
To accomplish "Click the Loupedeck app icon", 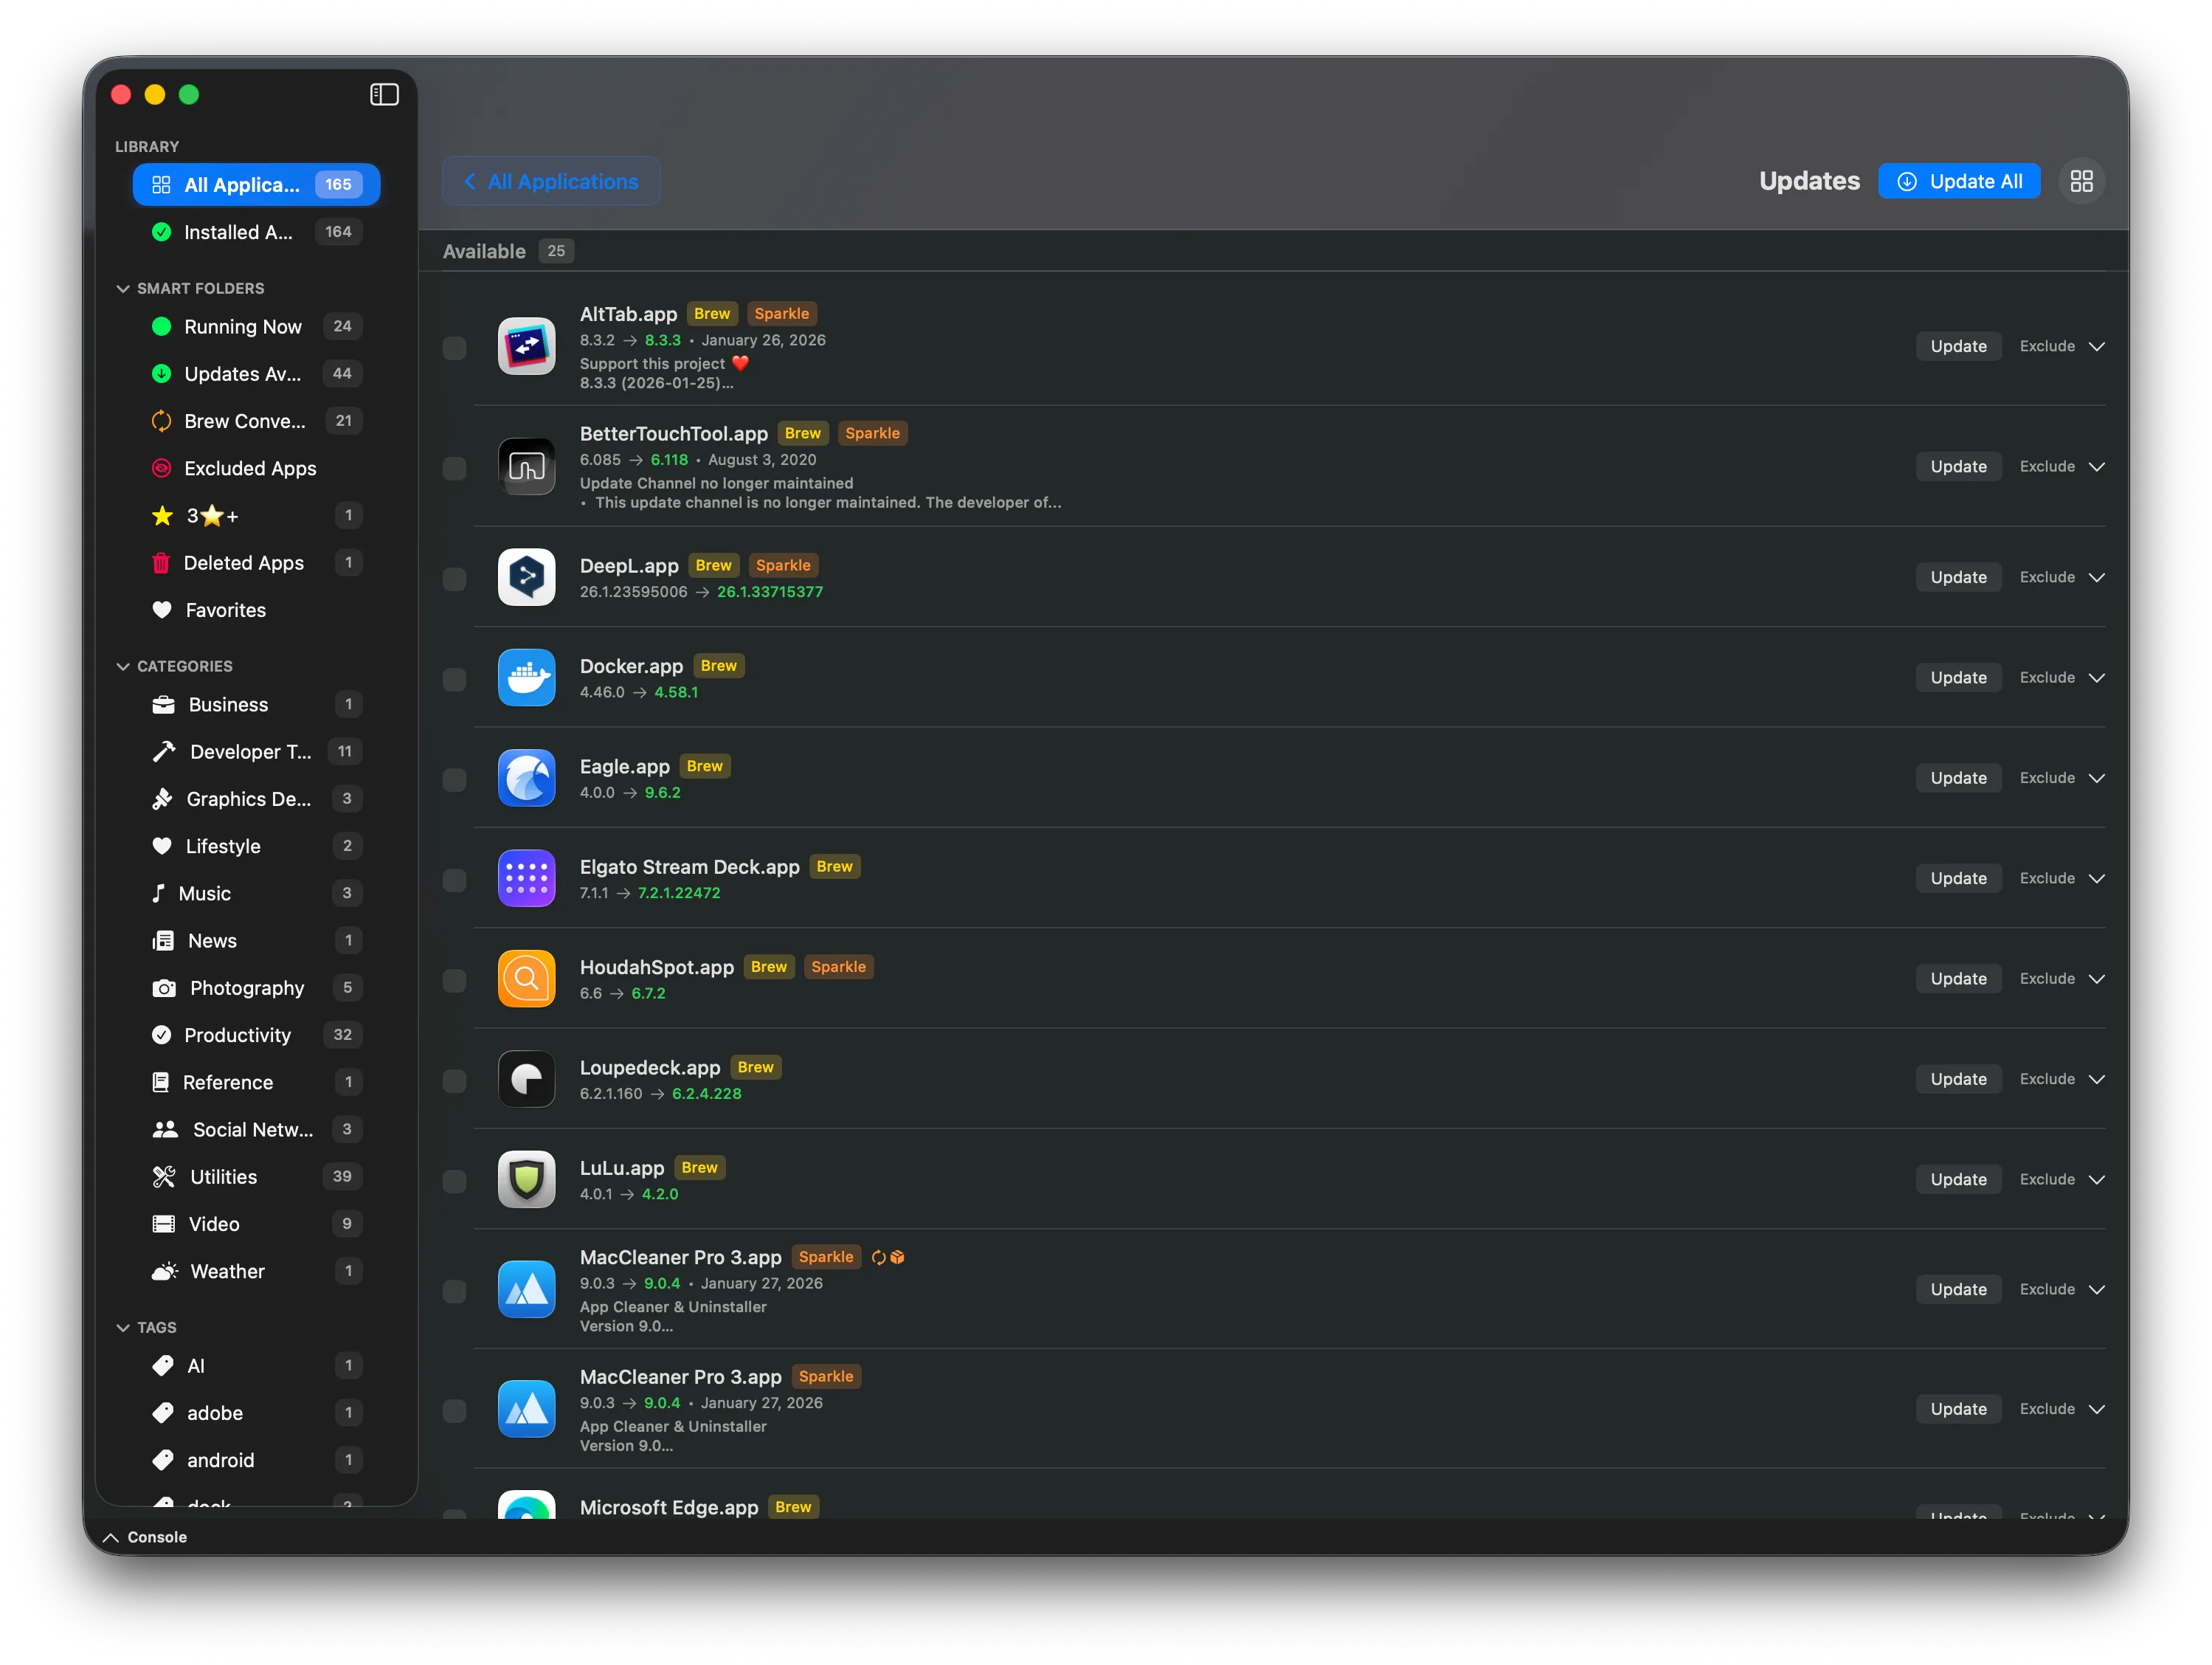I will pyautogui.click(x=527, y=1079).
